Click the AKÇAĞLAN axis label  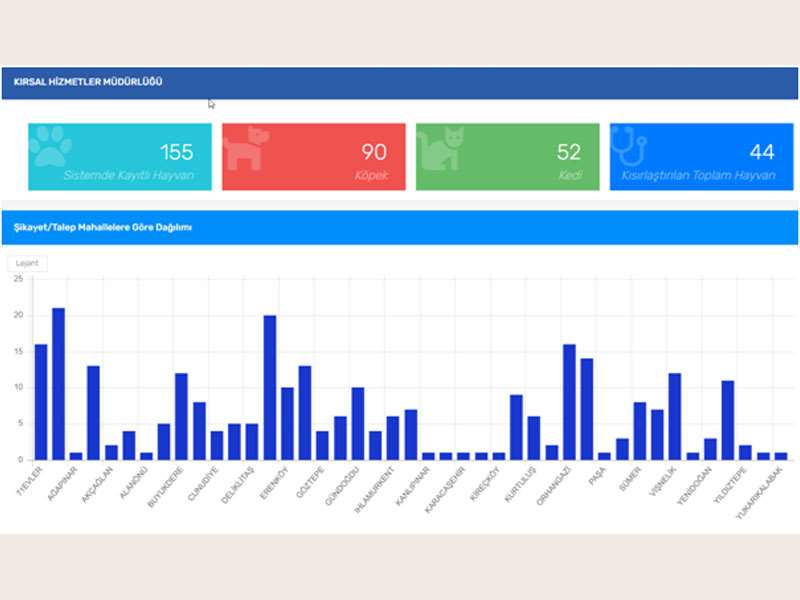tap(97, 484)
